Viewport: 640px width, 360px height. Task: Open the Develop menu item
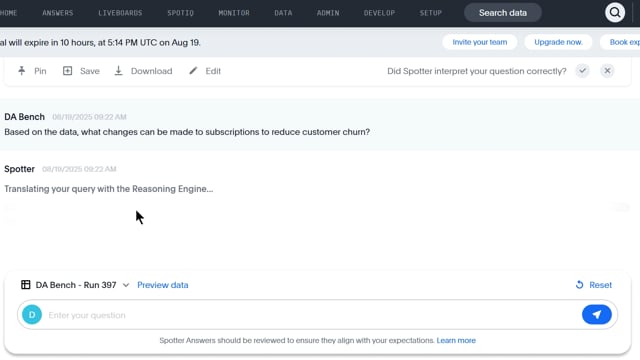click(x=379, y=13)
